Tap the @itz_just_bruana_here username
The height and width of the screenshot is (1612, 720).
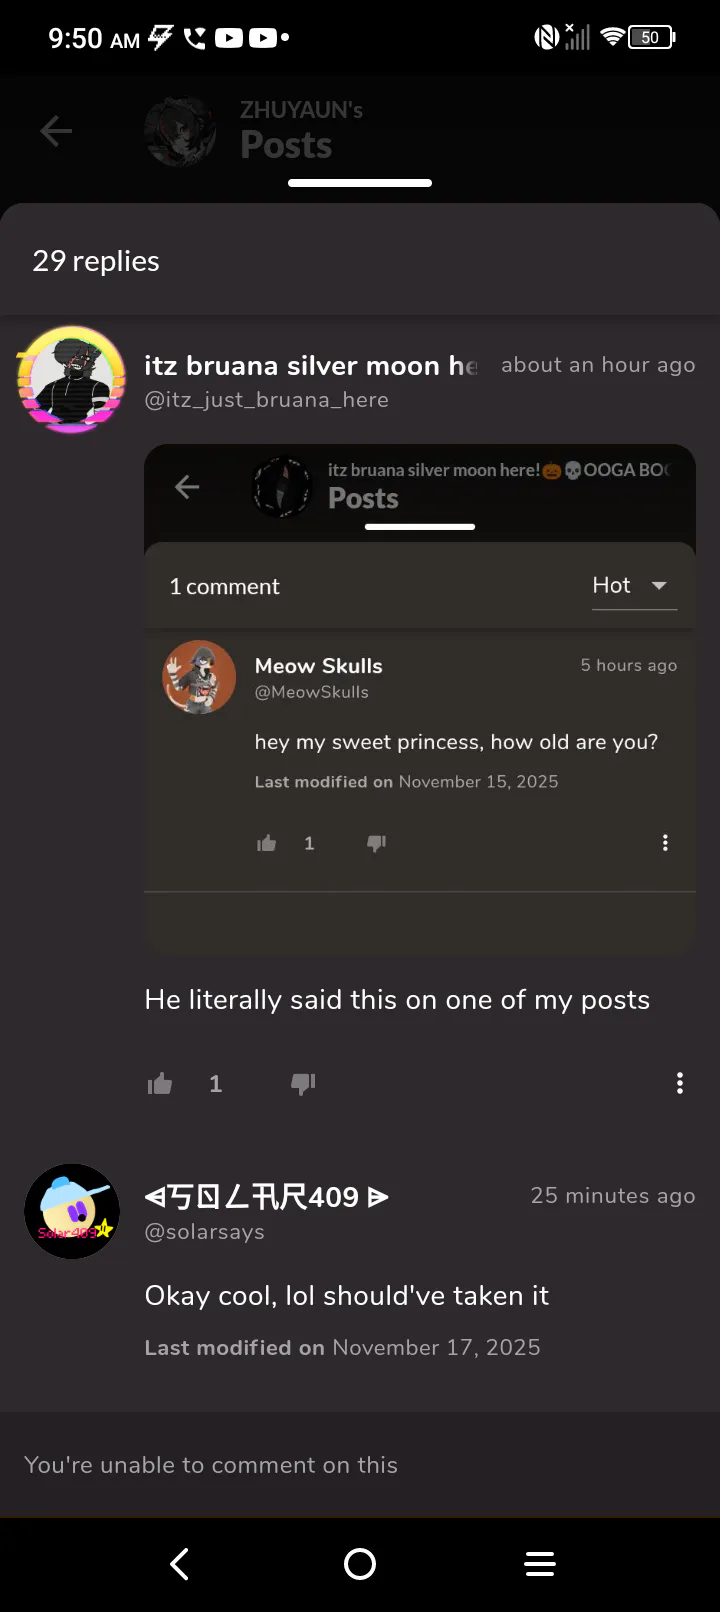point(266,400)
